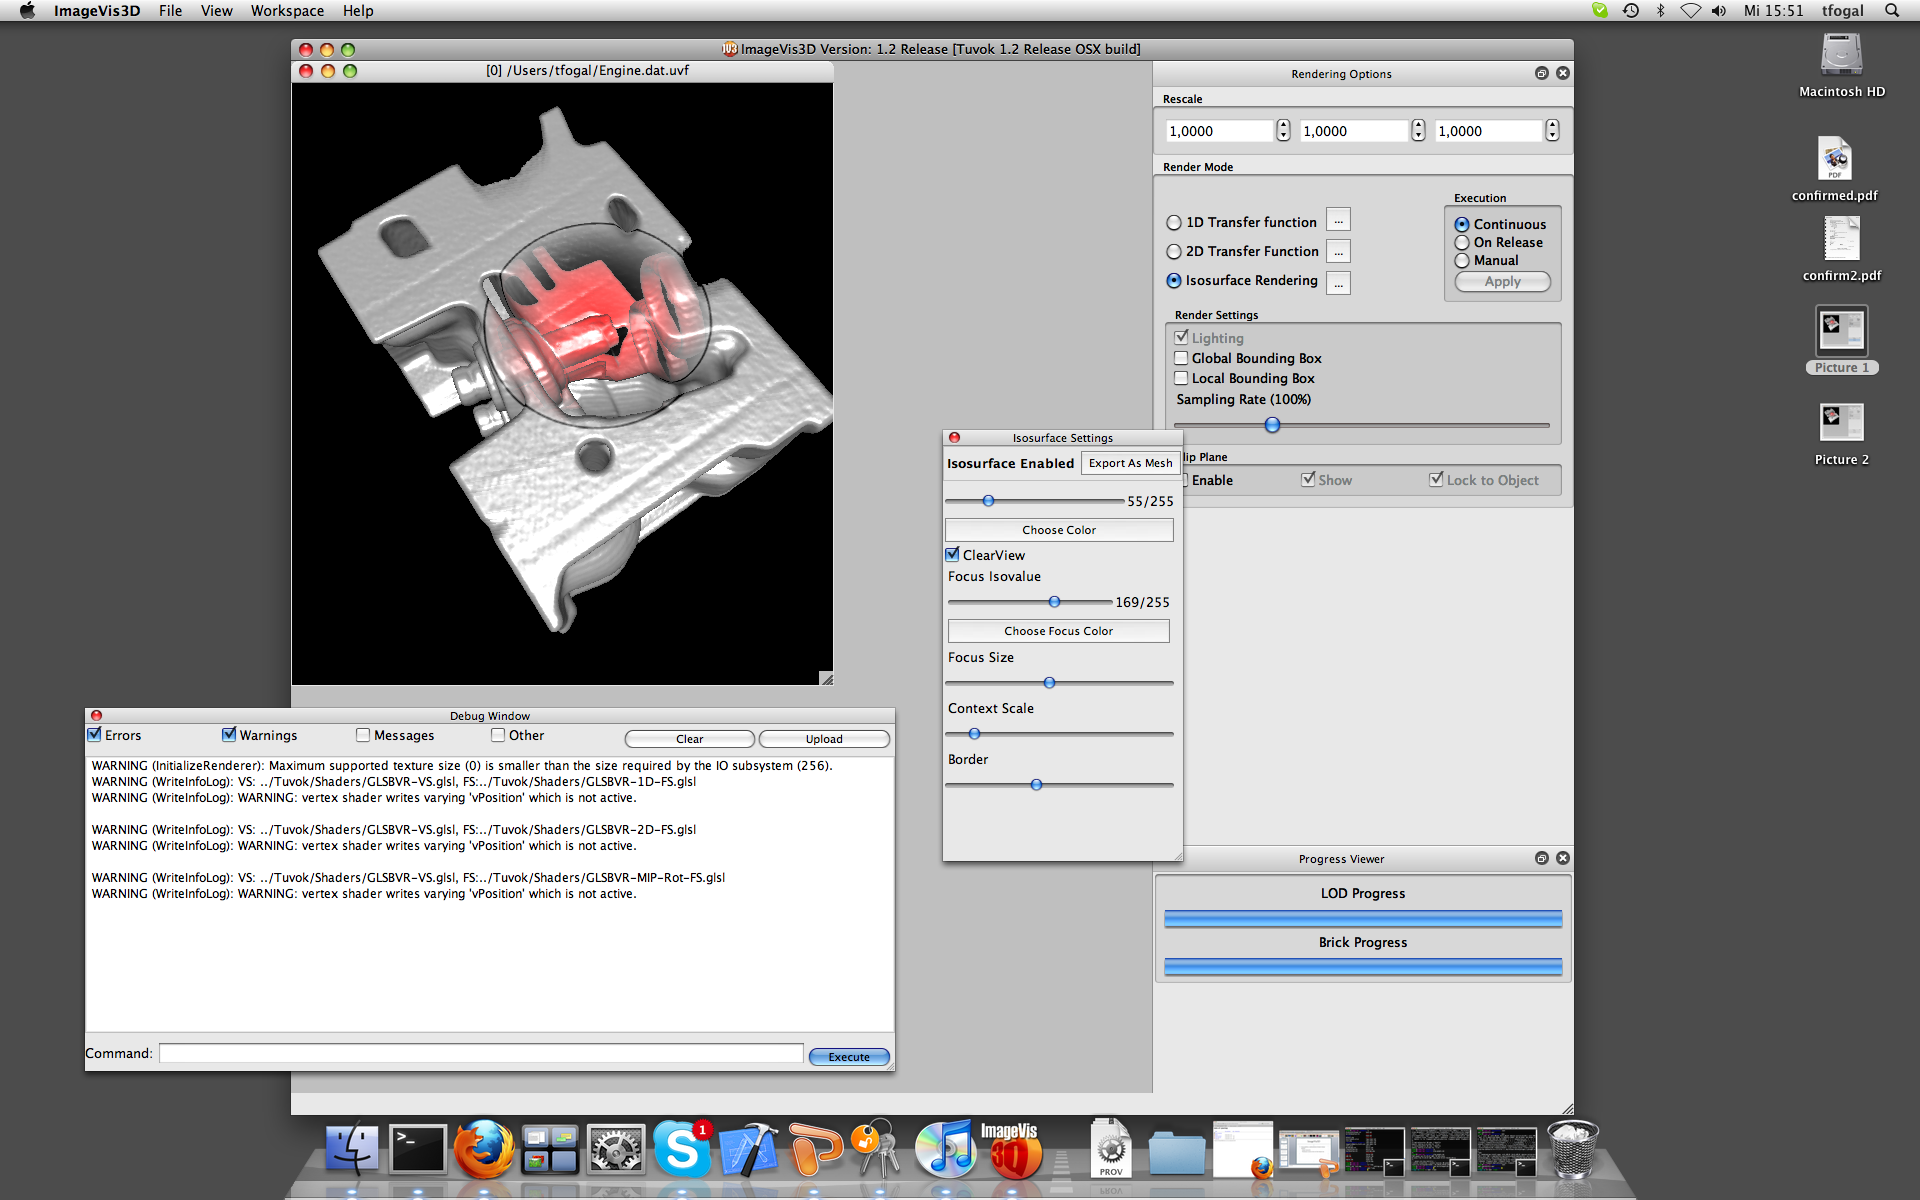Select Isosurface Rendering mode
This screenshot has width=1920, height=1200.
click(1242, 280)
